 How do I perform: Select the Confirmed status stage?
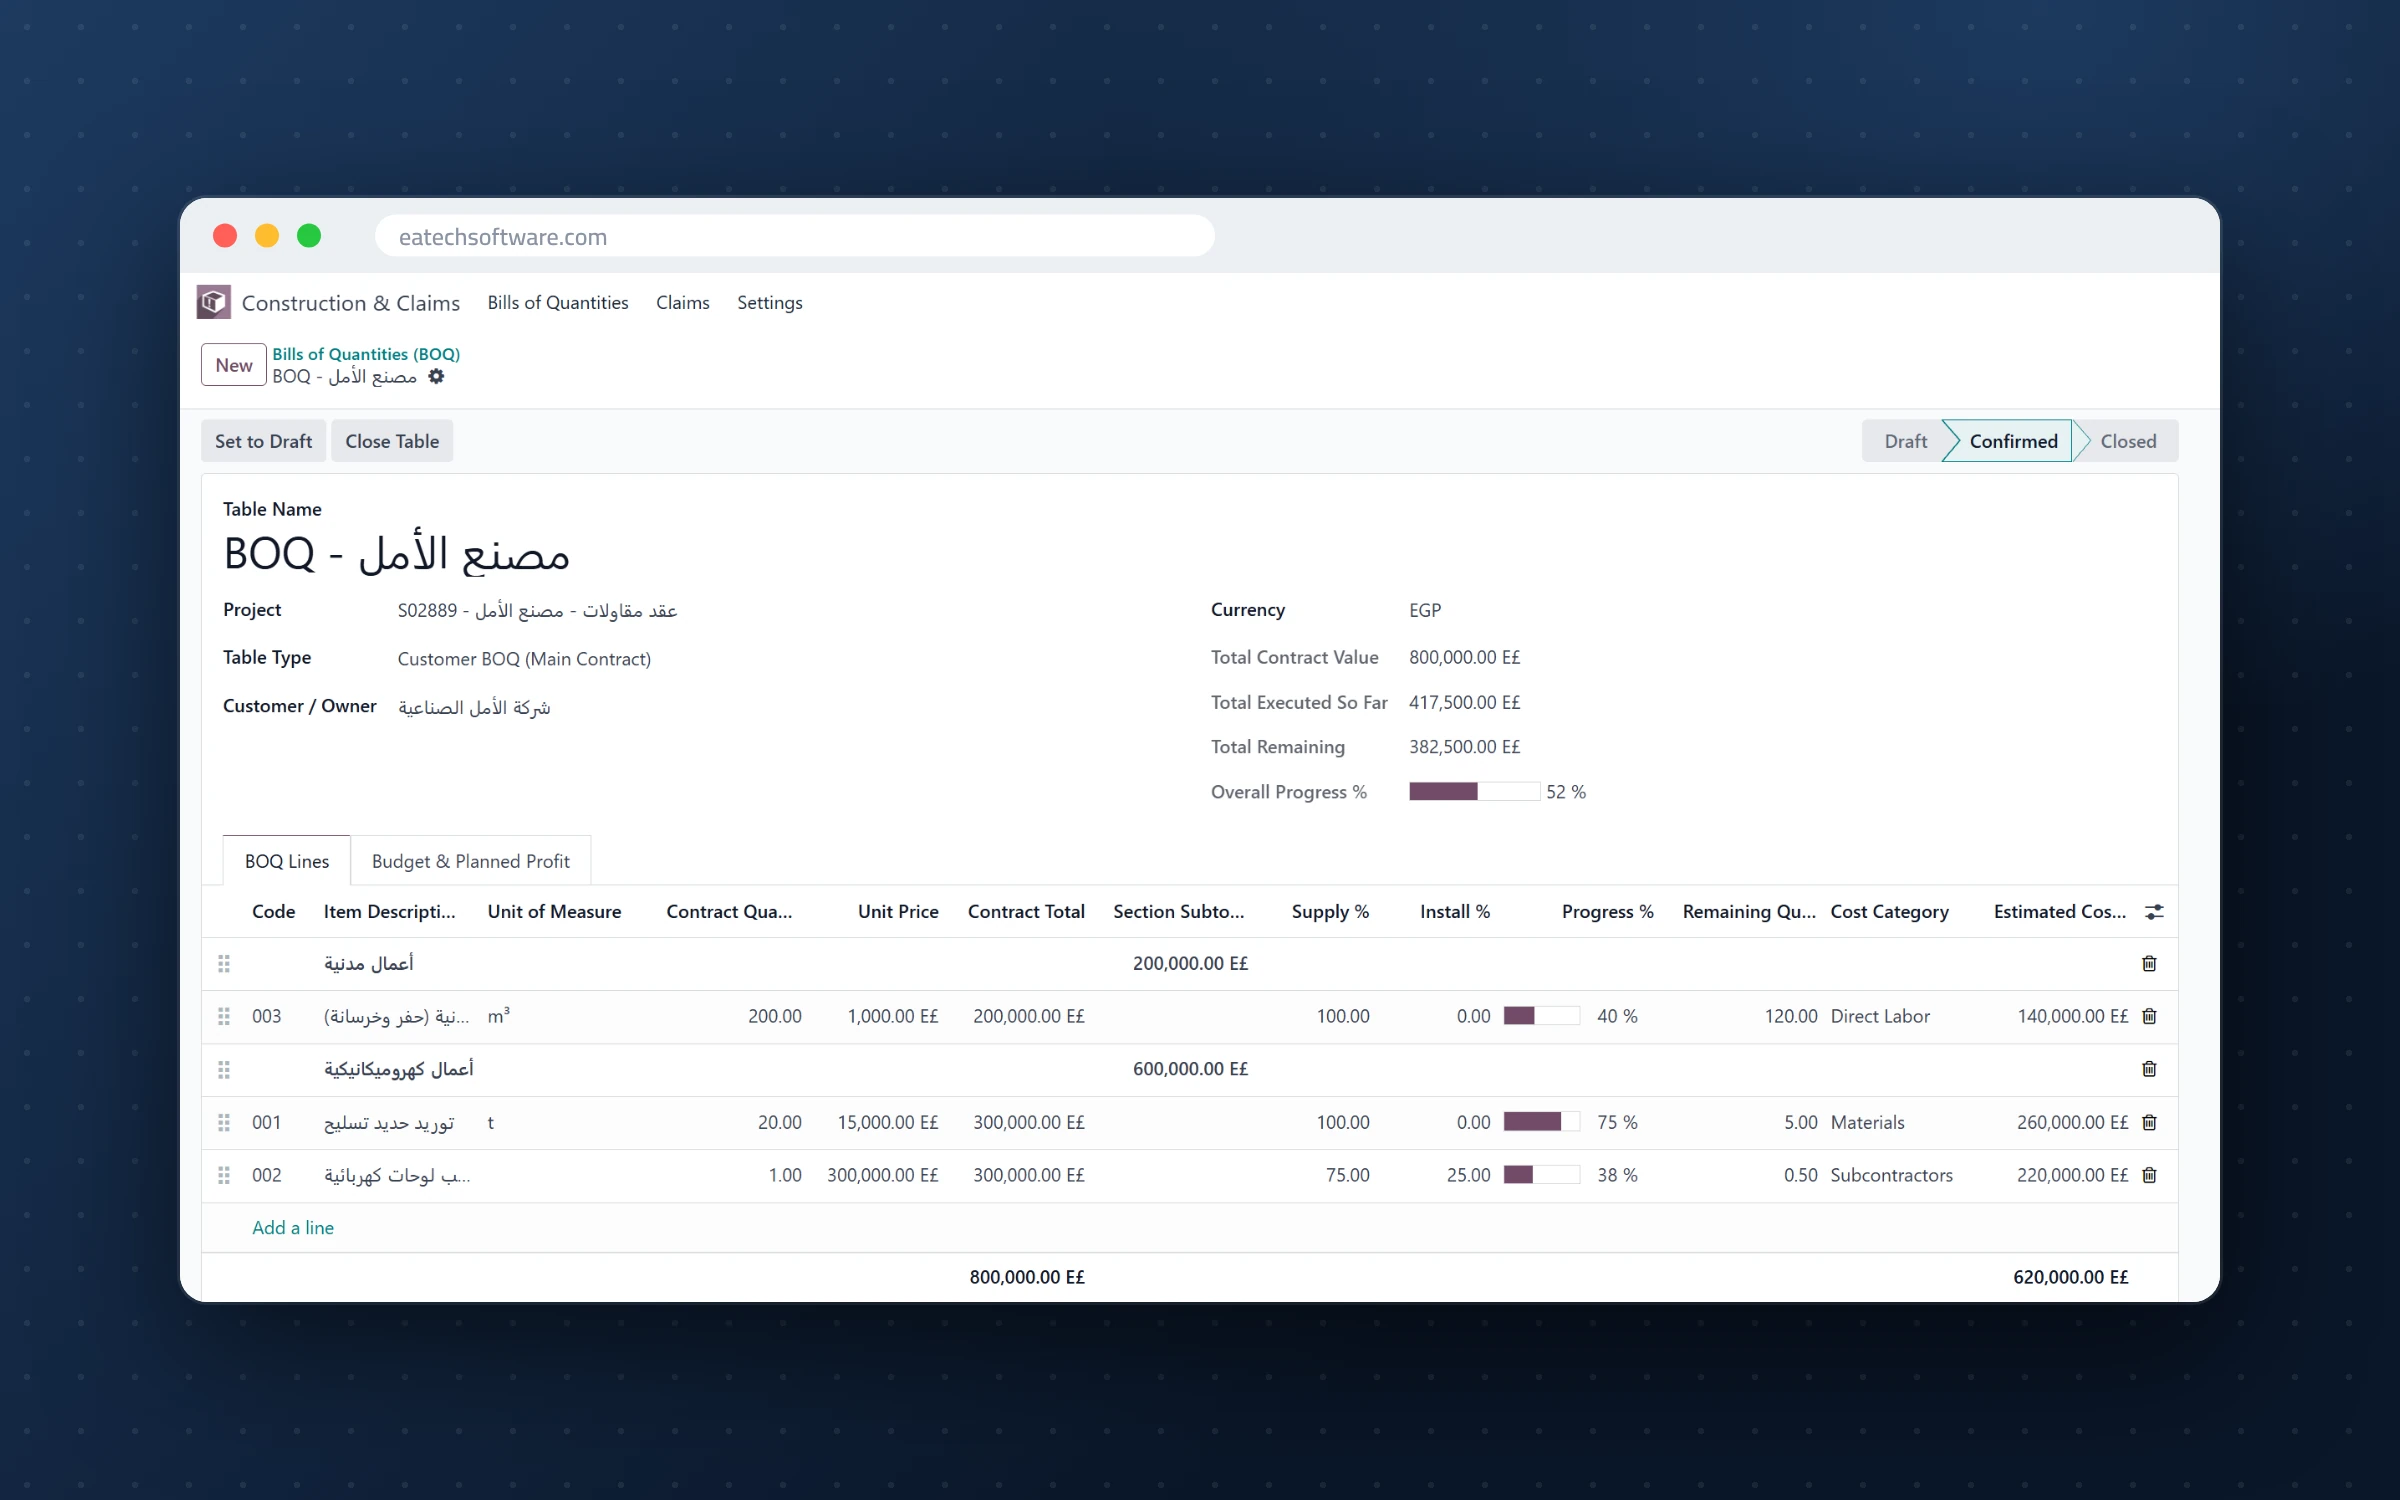[2012, 441]
